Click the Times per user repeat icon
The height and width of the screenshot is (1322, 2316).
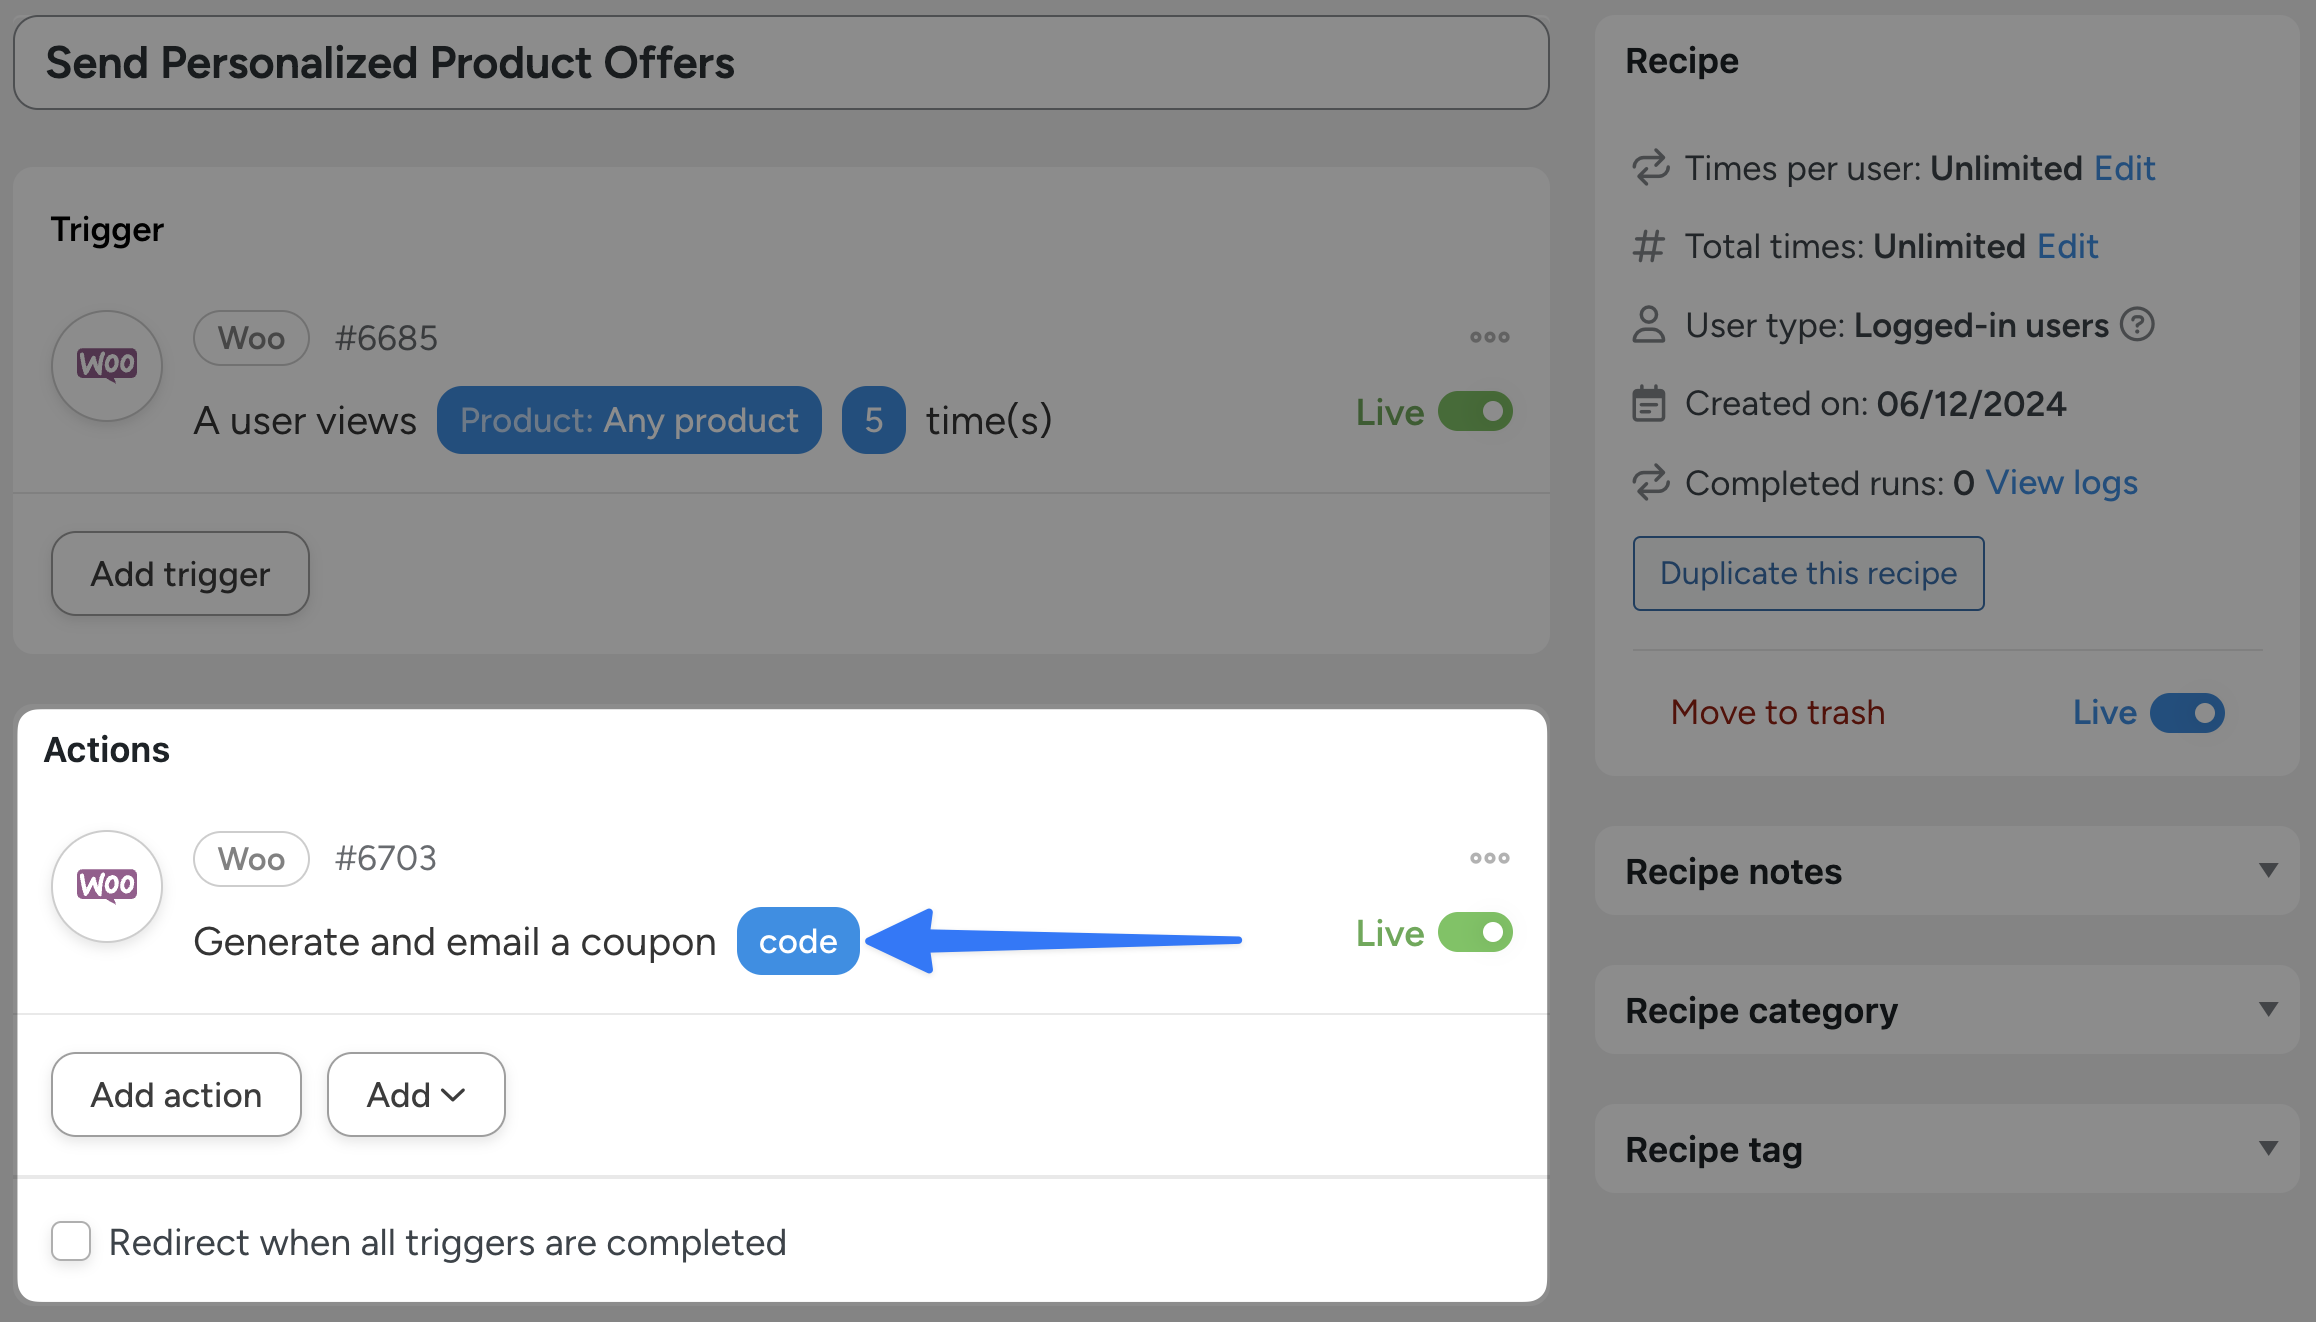coord(1650,168)
